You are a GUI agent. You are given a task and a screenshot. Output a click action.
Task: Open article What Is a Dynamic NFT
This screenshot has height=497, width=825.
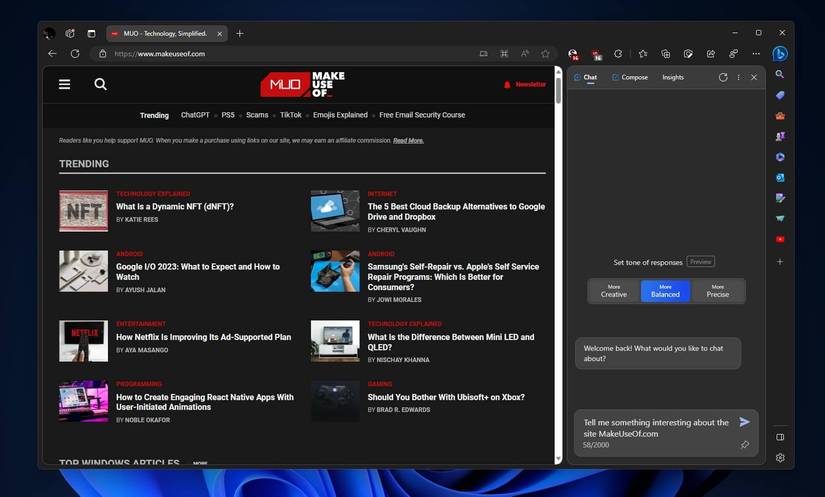(x=175, y=207)
